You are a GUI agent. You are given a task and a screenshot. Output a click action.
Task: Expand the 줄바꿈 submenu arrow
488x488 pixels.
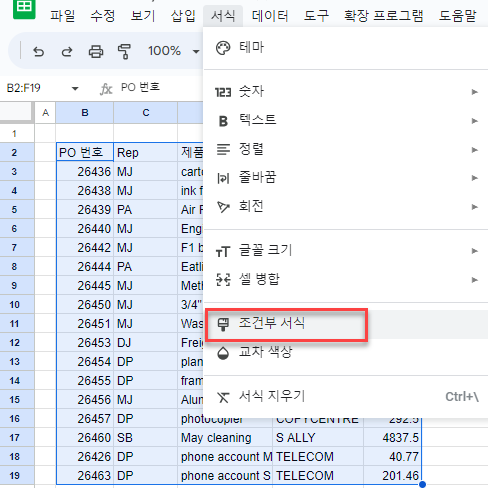click(x=475, y=178)
